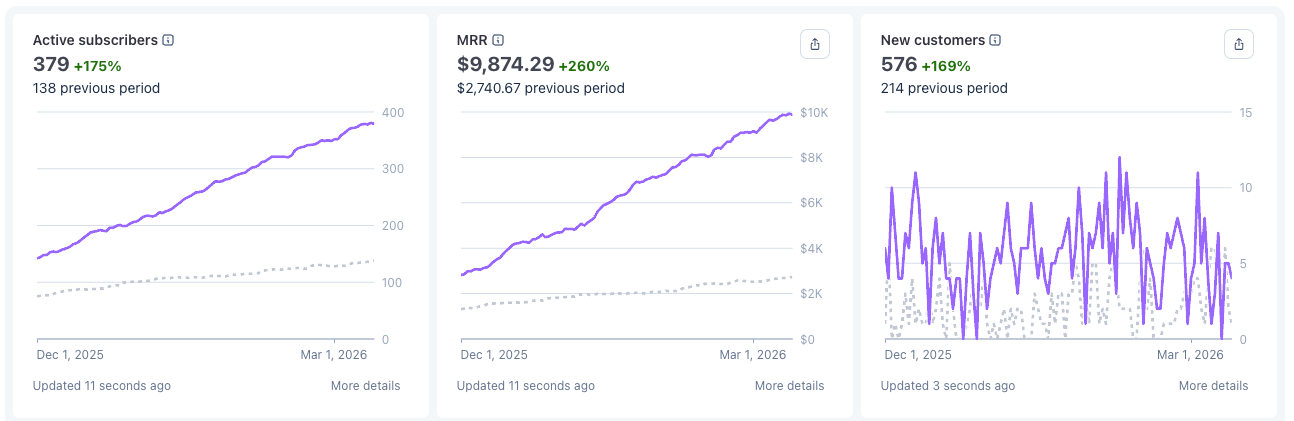Click the +169% change indicator

coord(945,66)
